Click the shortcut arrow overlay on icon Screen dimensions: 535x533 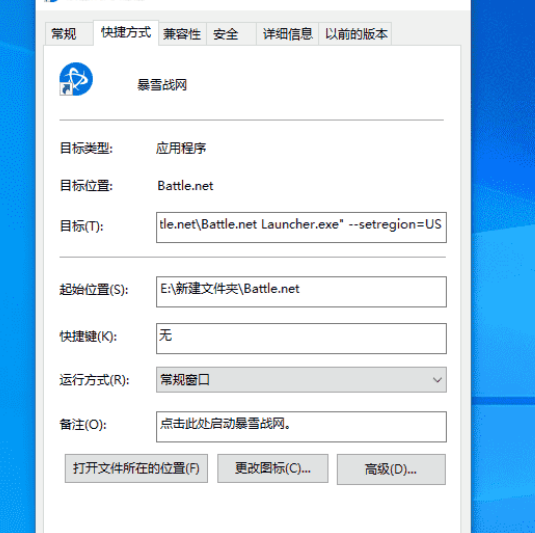pos(66,90)
